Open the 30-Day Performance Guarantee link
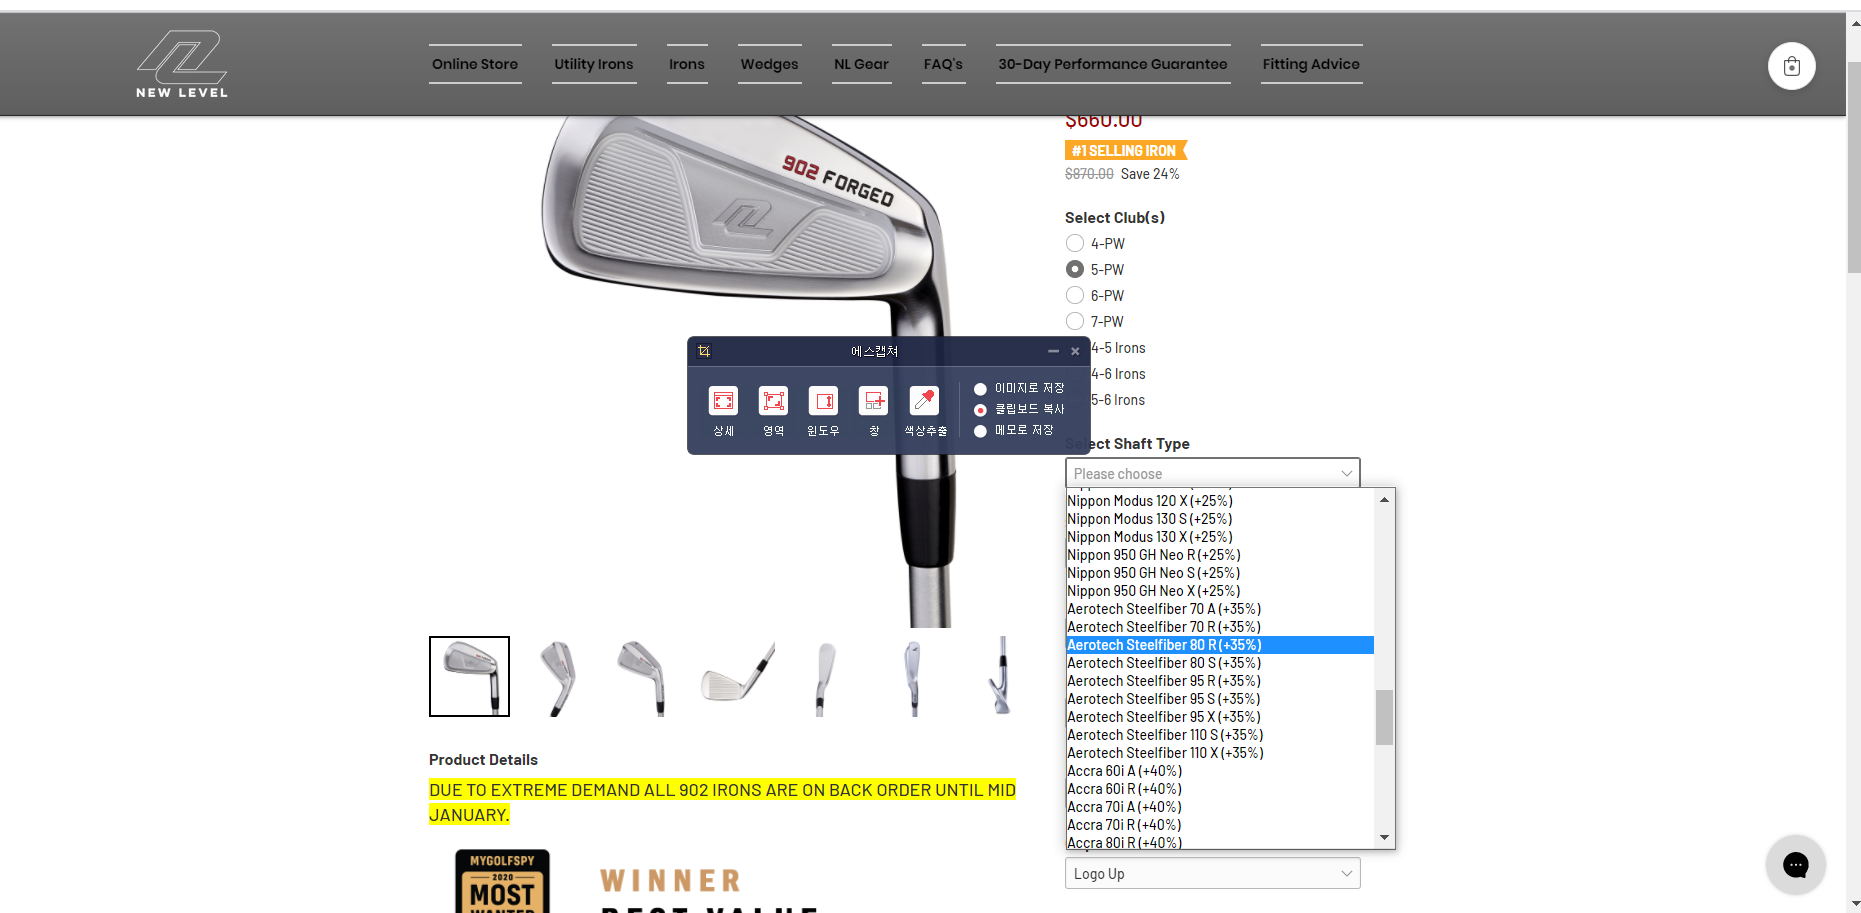1861x913 pixels. click(1112, 64)
